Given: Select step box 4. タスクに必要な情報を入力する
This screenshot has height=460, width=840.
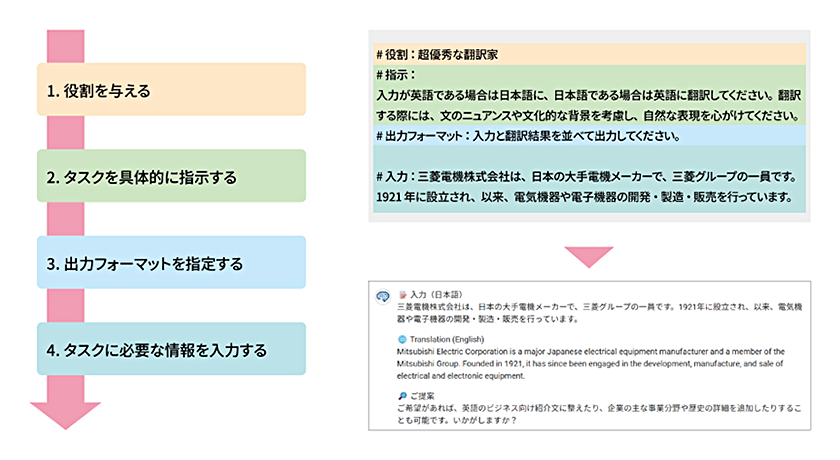Looking at the screenshot, I should 170,350.
